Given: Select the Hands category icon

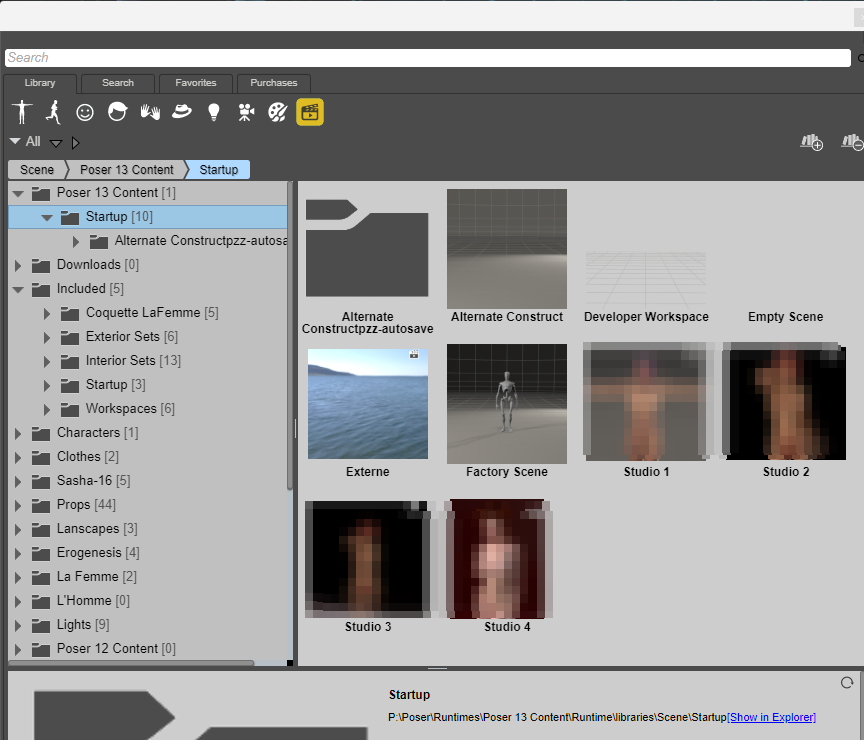Looking at the screenshot, I should pos(150,112).
